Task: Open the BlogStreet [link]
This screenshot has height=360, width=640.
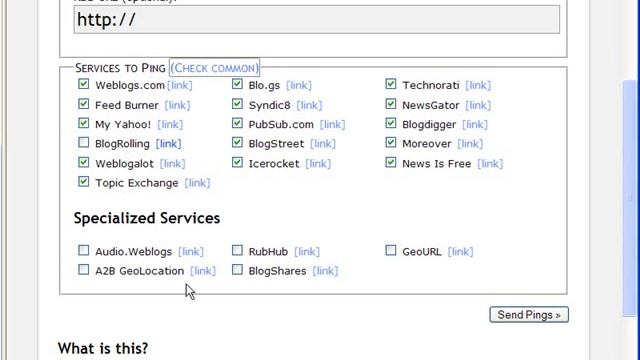Action: tap(323, 144)
